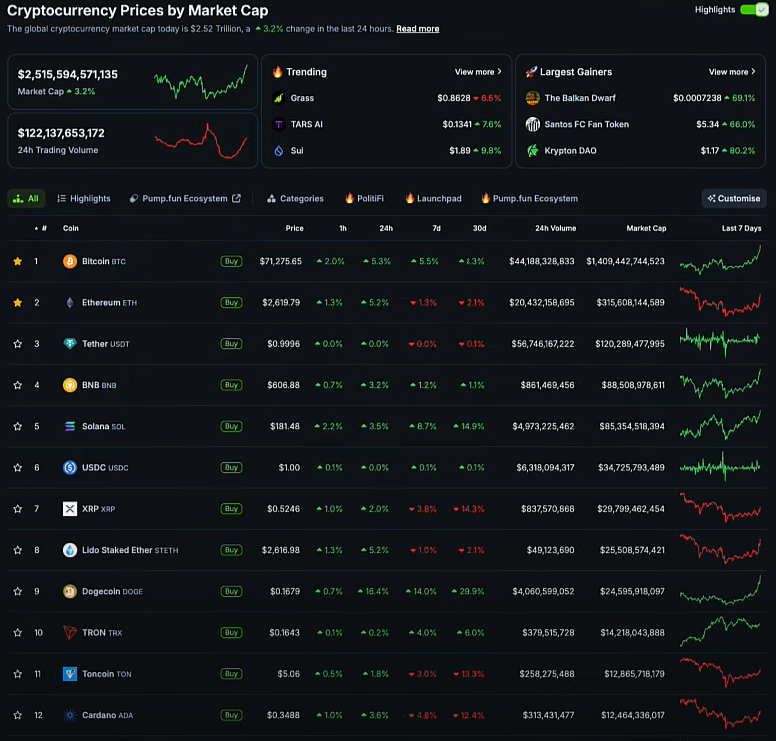Sort table by 7d change column
The height and width of the screenshot is (741, 776).
[436, 228]
